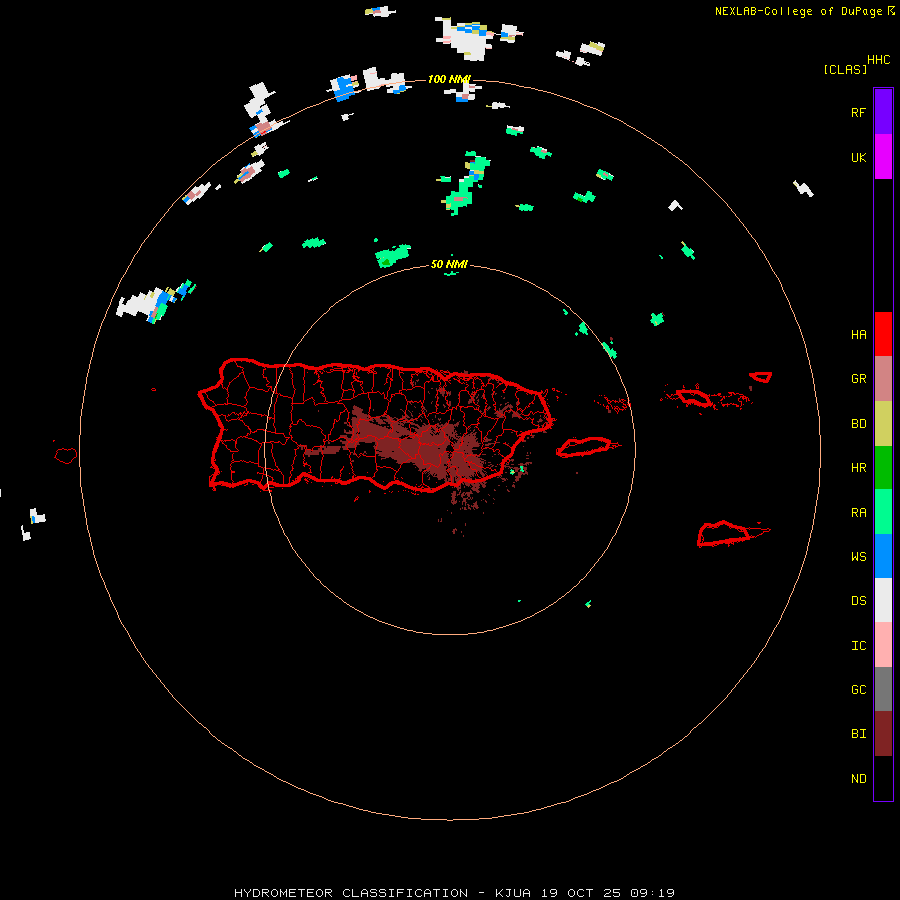900x900 pixels.
Task: Click the green rain cell near 50 NMI label
Action: pyautogui.click(x=393, y=255)
